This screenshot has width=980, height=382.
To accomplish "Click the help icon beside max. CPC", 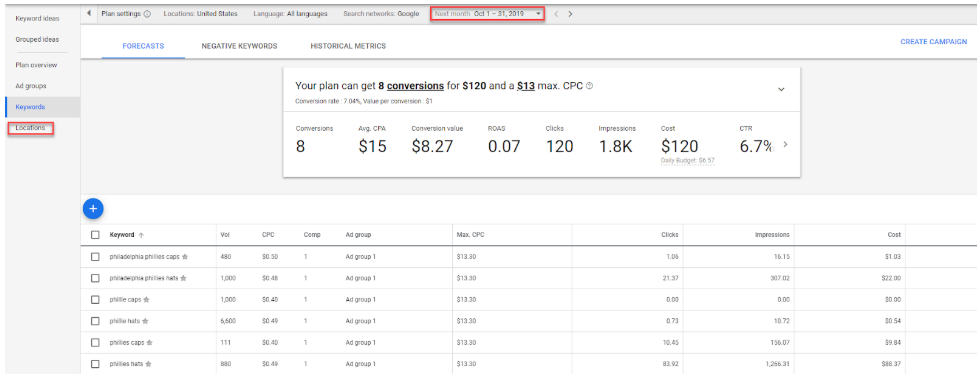I will [589, 86].
